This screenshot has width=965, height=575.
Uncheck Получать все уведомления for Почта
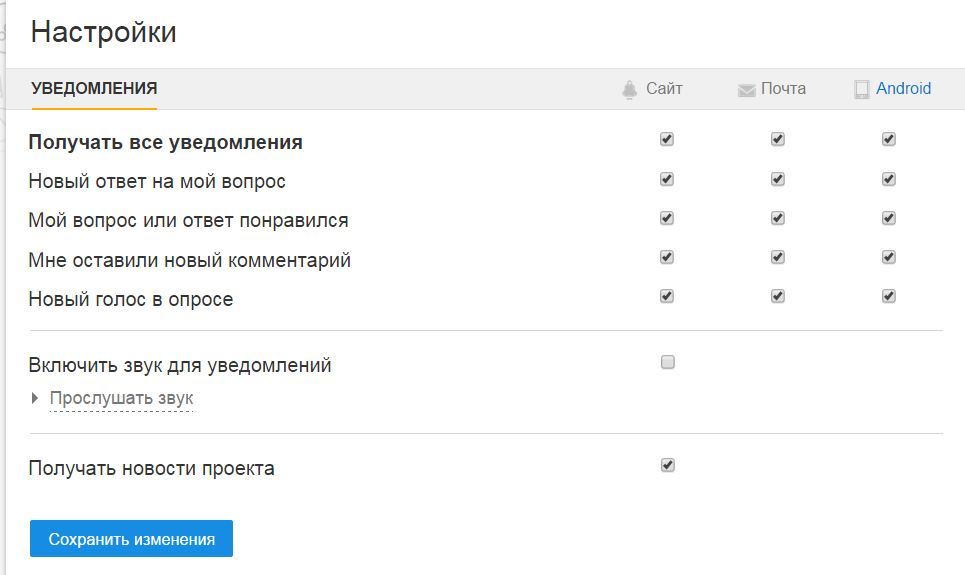tap(778, 139)
